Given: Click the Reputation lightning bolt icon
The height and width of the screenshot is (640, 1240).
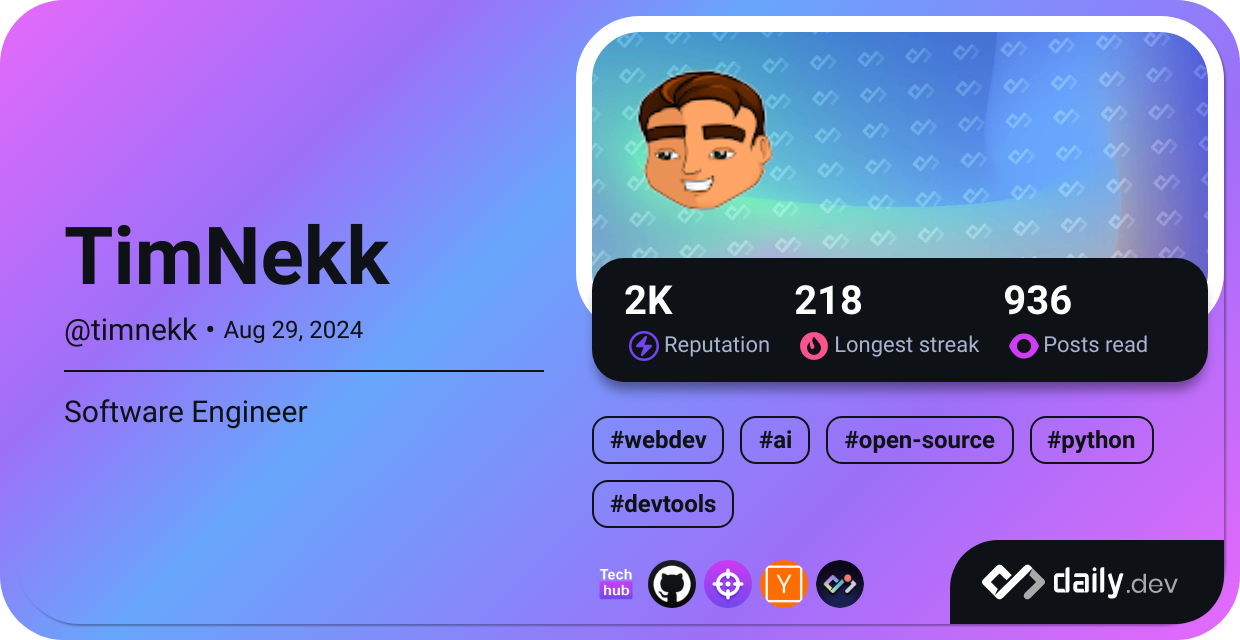Looking at the screenshot, I should [643, 346].
